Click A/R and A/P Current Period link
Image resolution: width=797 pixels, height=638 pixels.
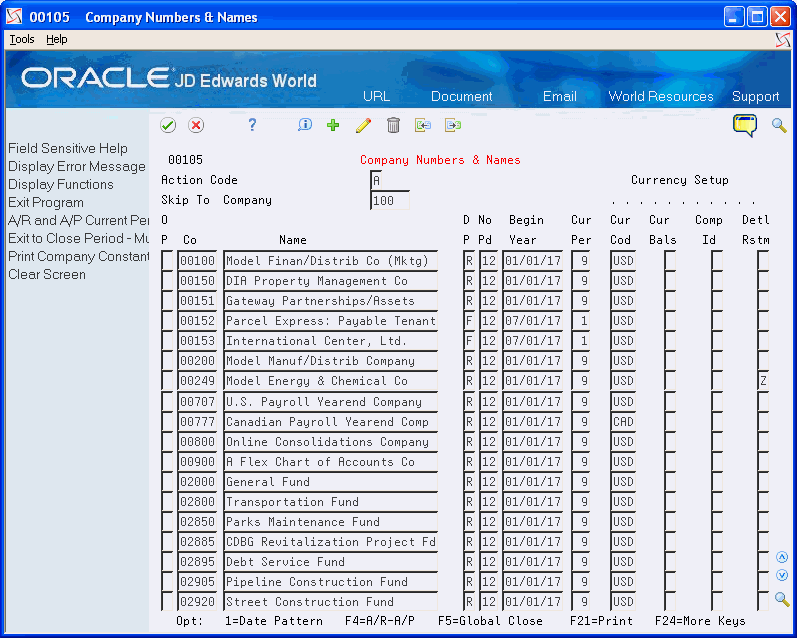78,221
